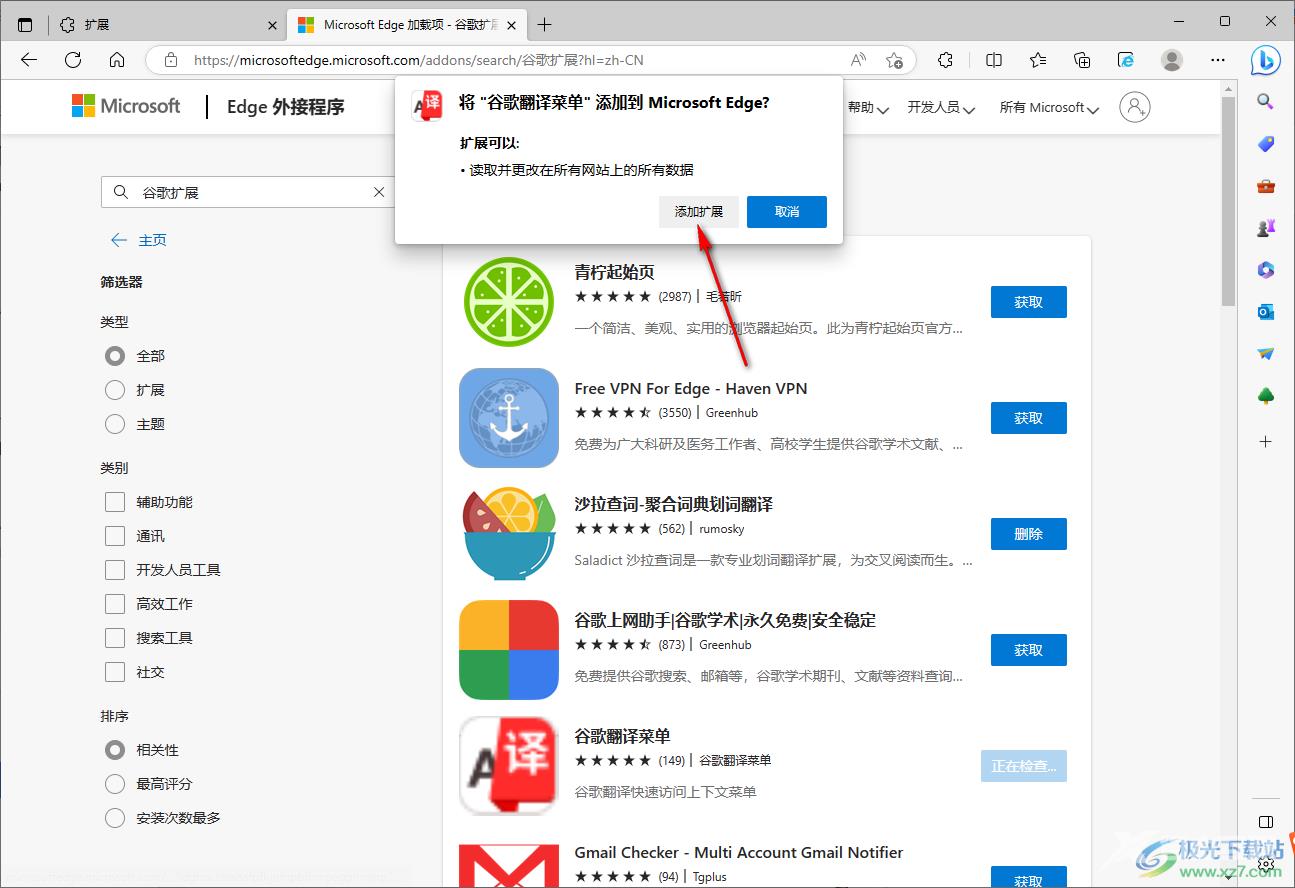Screen dimensions: 1295x888
Task: Sort by 相关性 radio button
Action: click(115, 750)
